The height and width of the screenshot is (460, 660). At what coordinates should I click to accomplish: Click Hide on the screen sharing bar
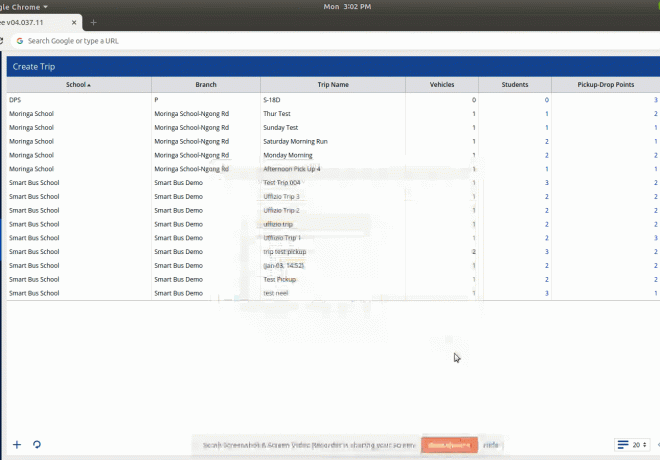491,445
